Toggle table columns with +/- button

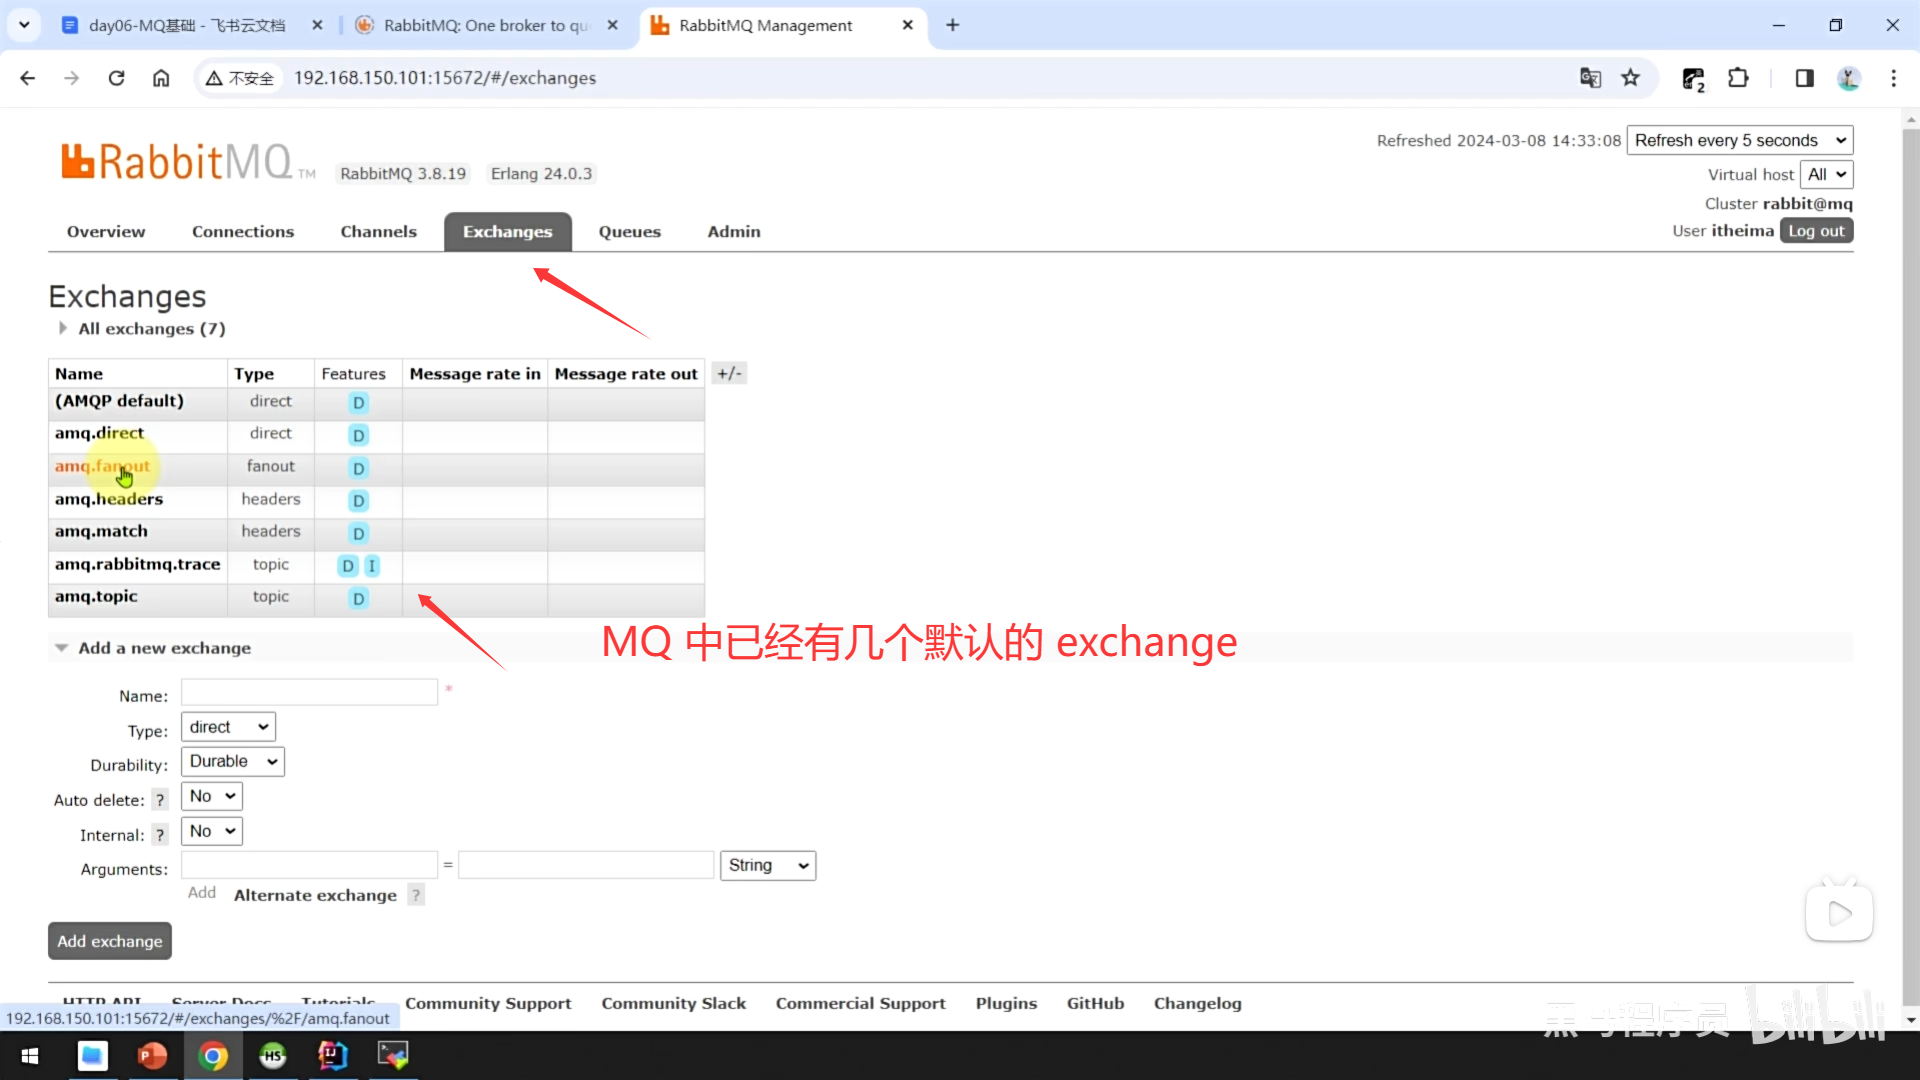729,373
